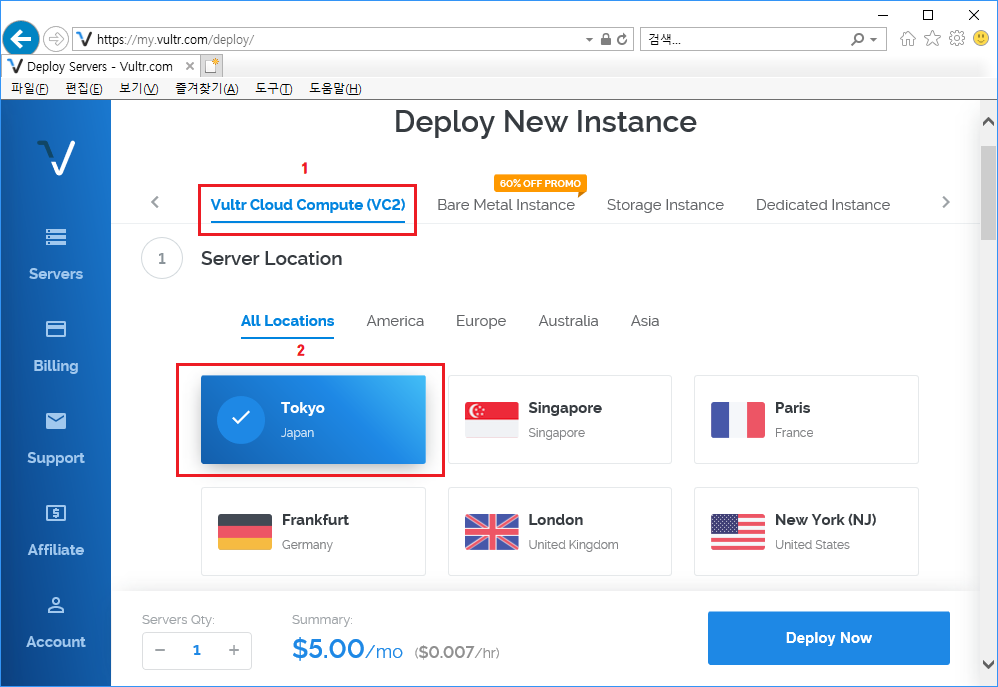Click the vertical scrollbar thumb
The image size is (998, 687).
tap(988, 192)
